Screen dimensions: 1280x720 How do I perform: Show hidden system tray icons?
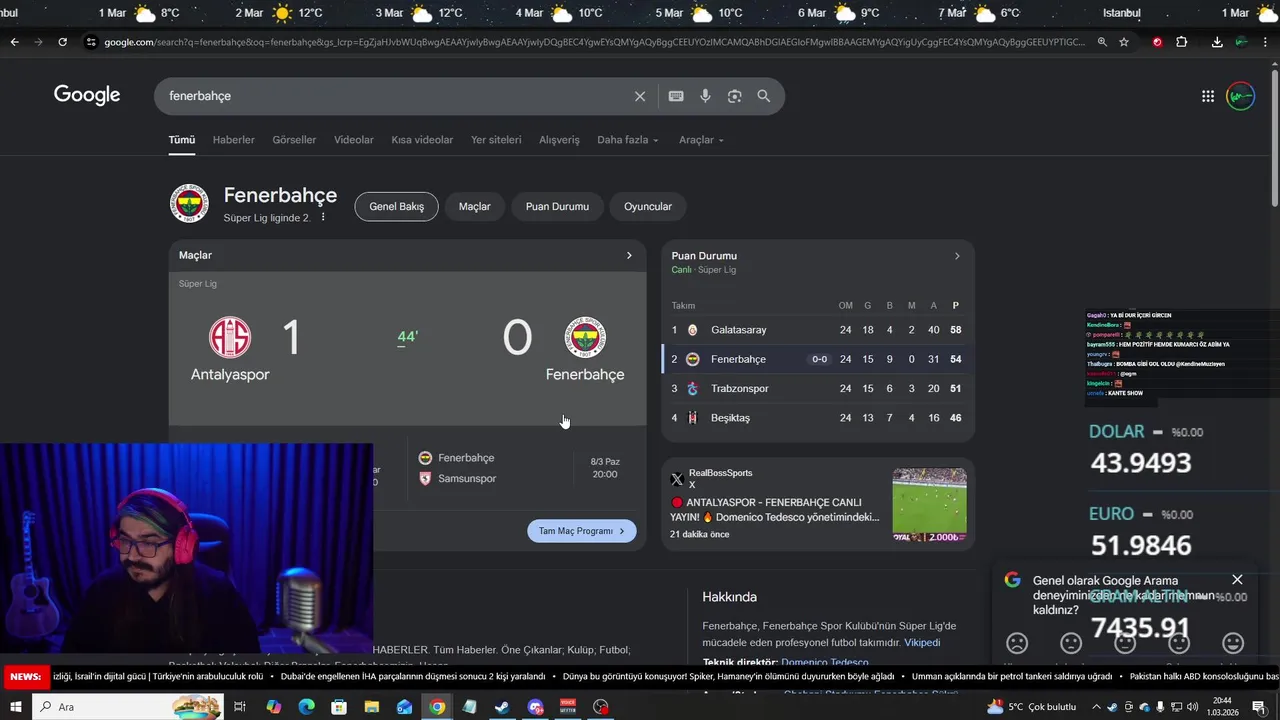point(1096,707)
